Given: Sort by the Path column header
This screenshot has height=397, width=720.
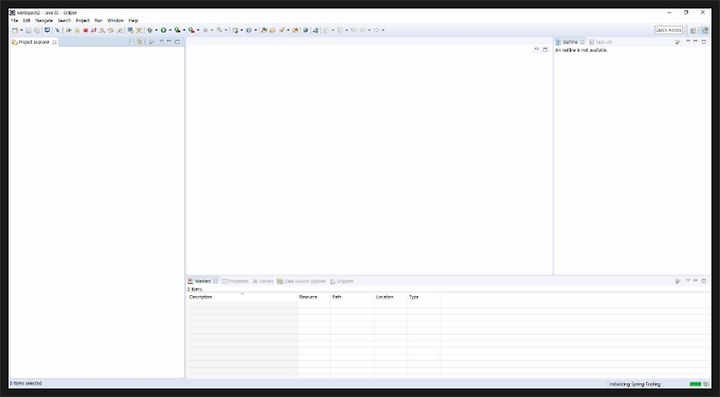Looking at the screenshot, I should (352, 297).
